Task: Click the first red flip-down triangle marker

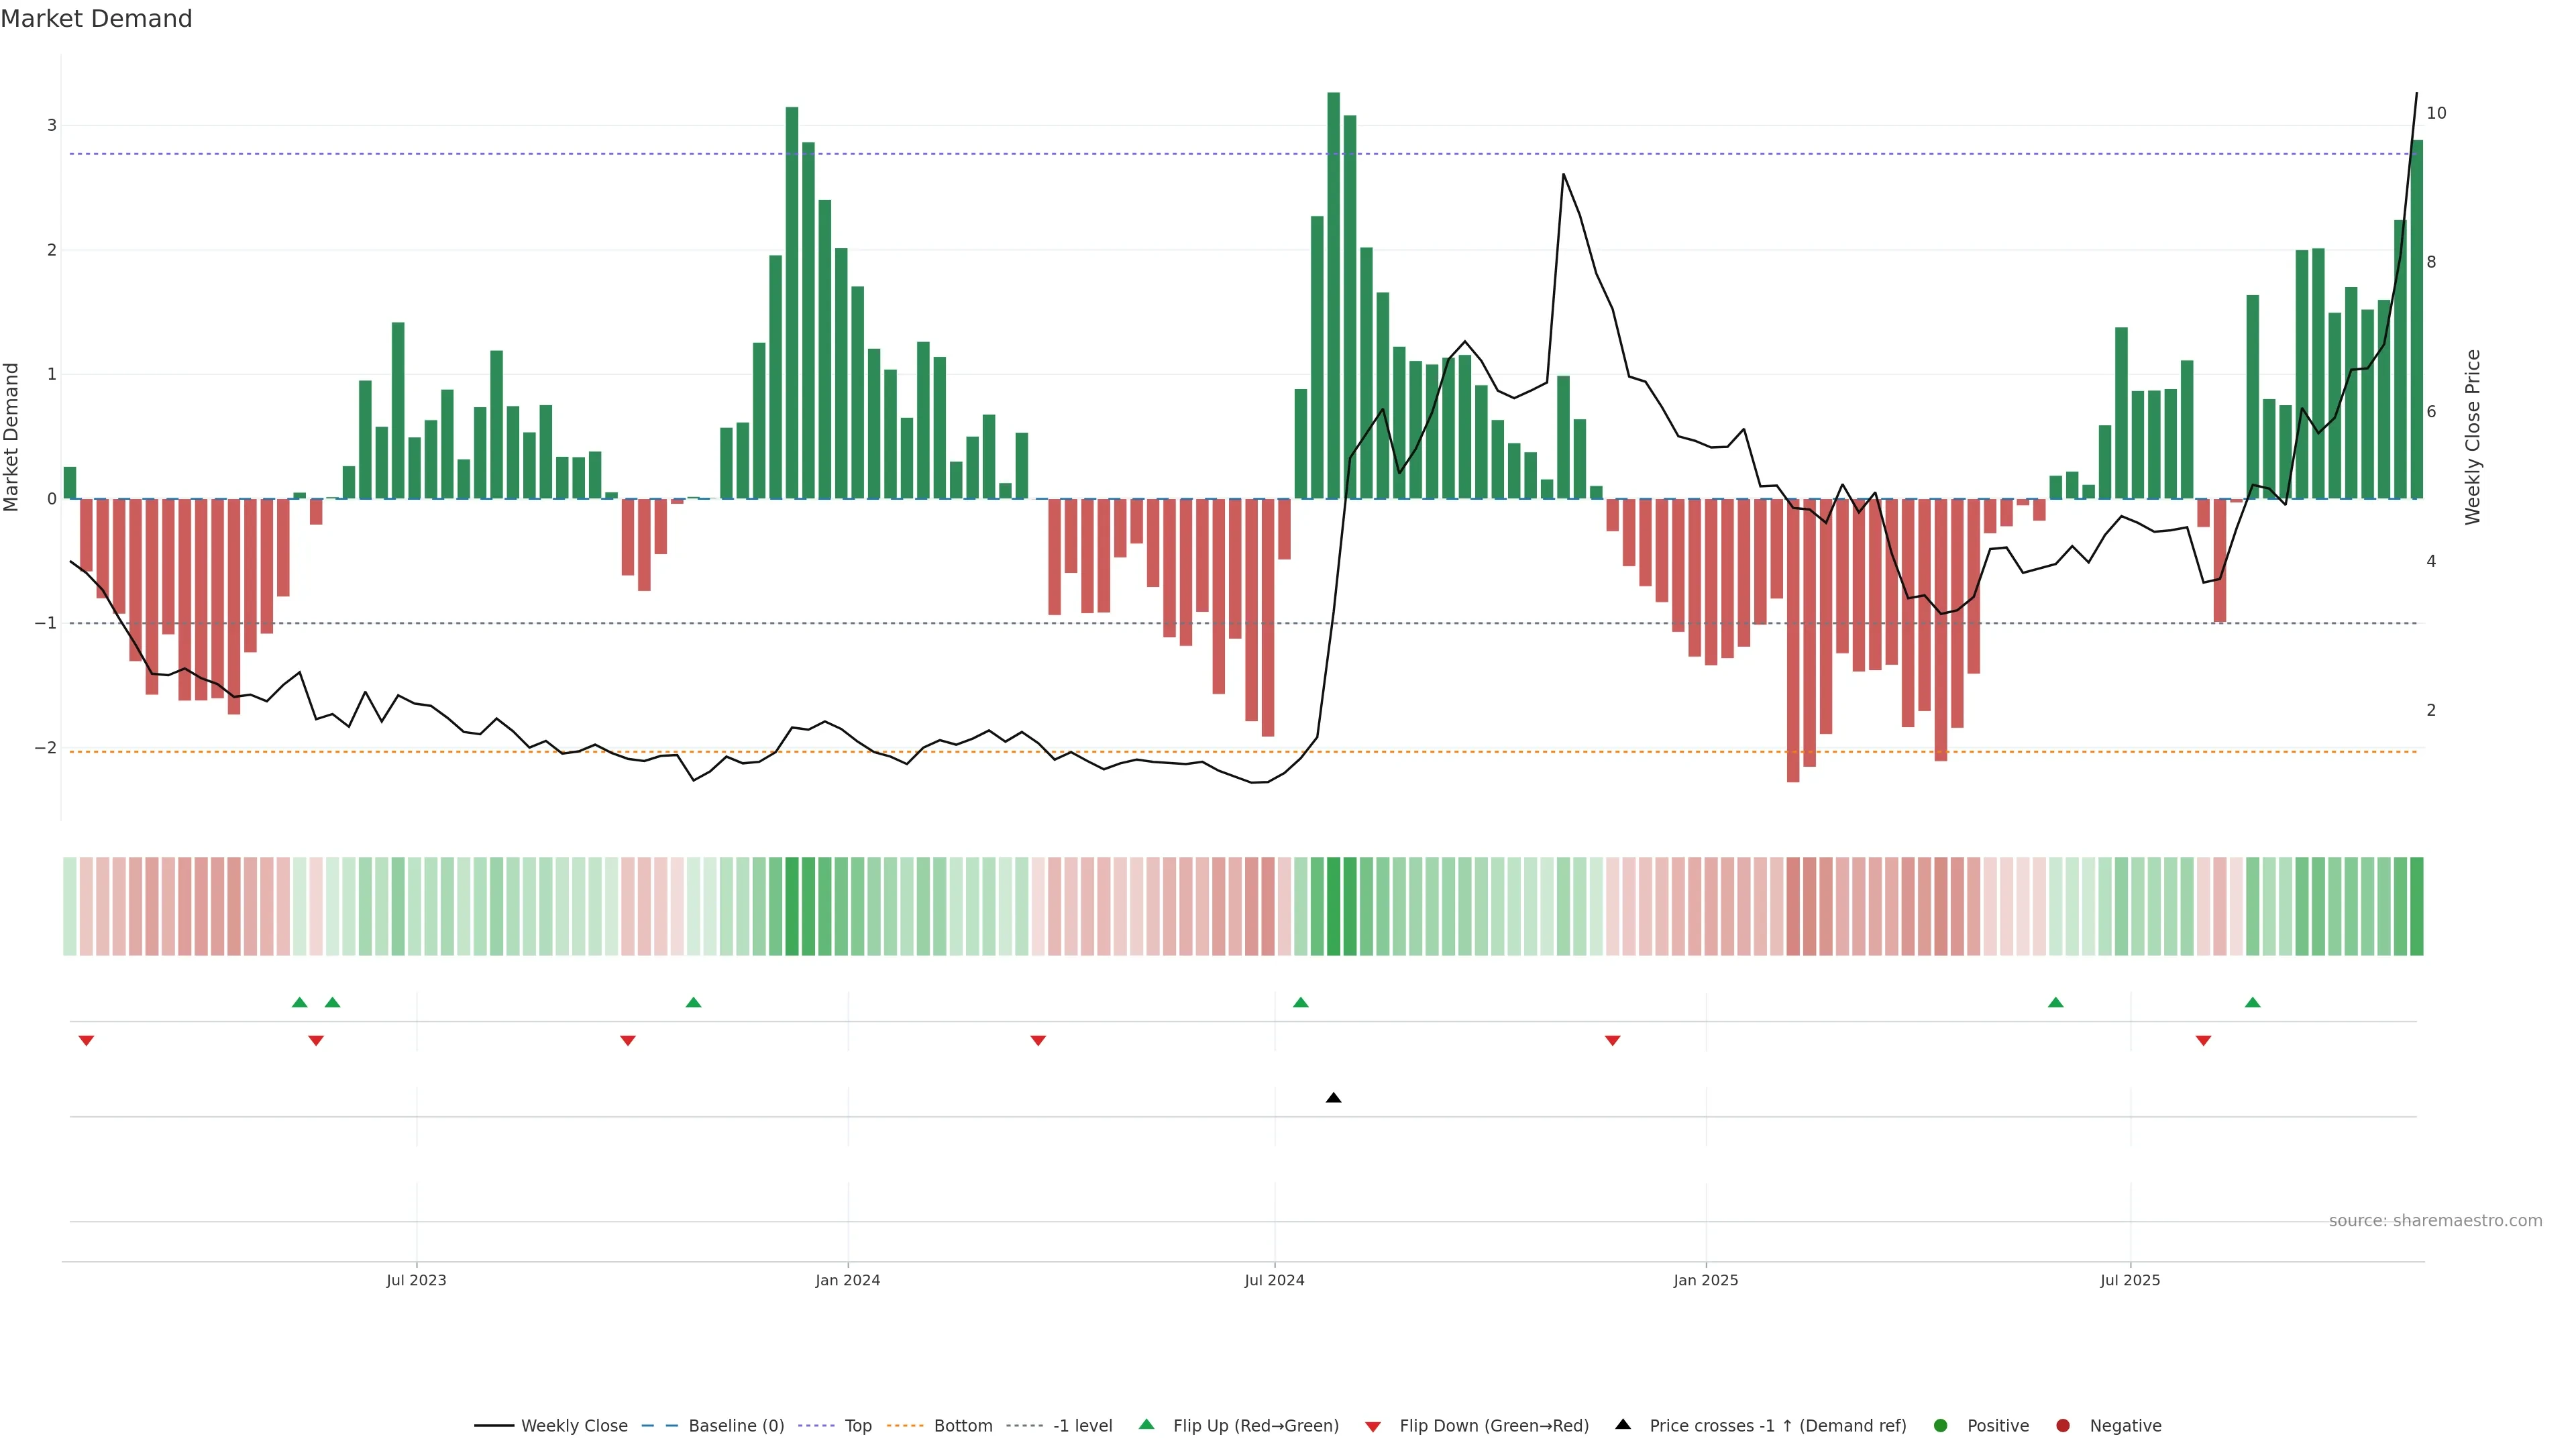Action: tap(86, 1041)
